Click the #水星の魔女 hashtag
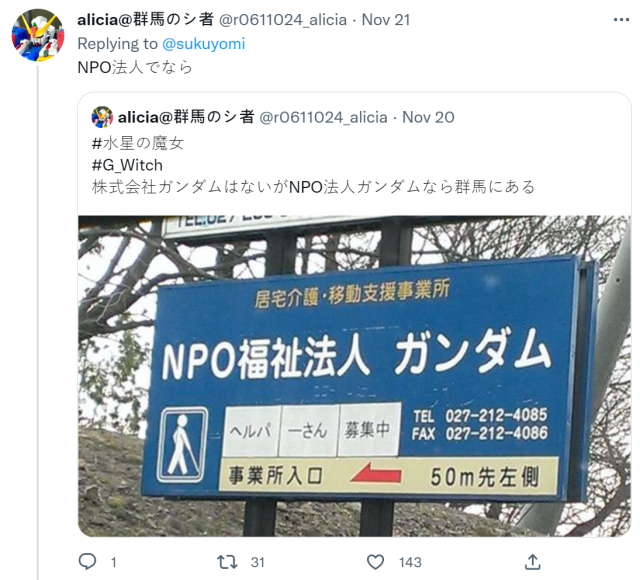640x580 pixels. [138, 143]
